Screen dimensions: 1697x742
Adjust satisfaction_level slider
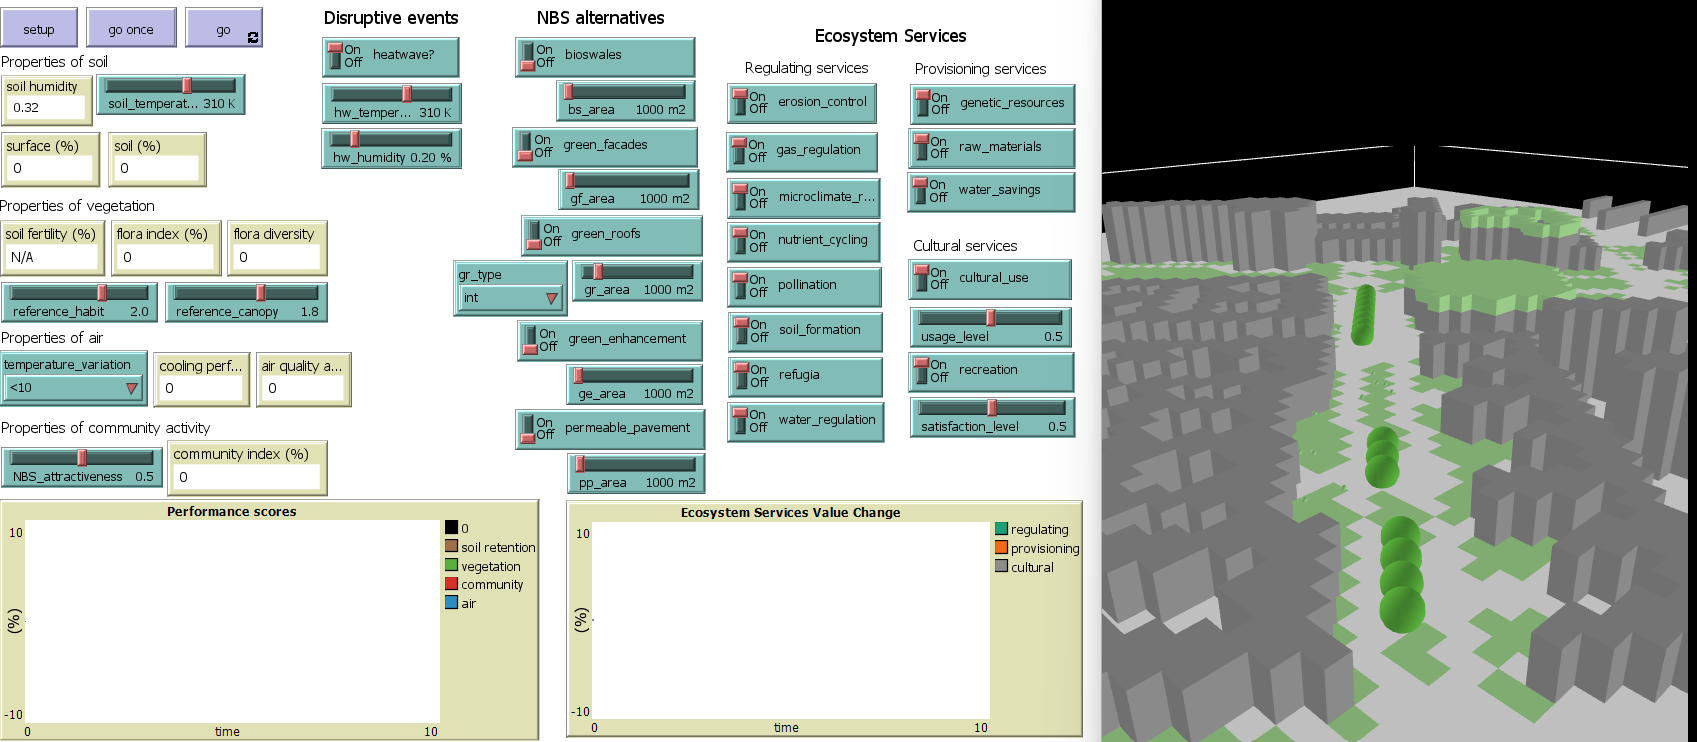pyautogui.click(x=993, y=417)
